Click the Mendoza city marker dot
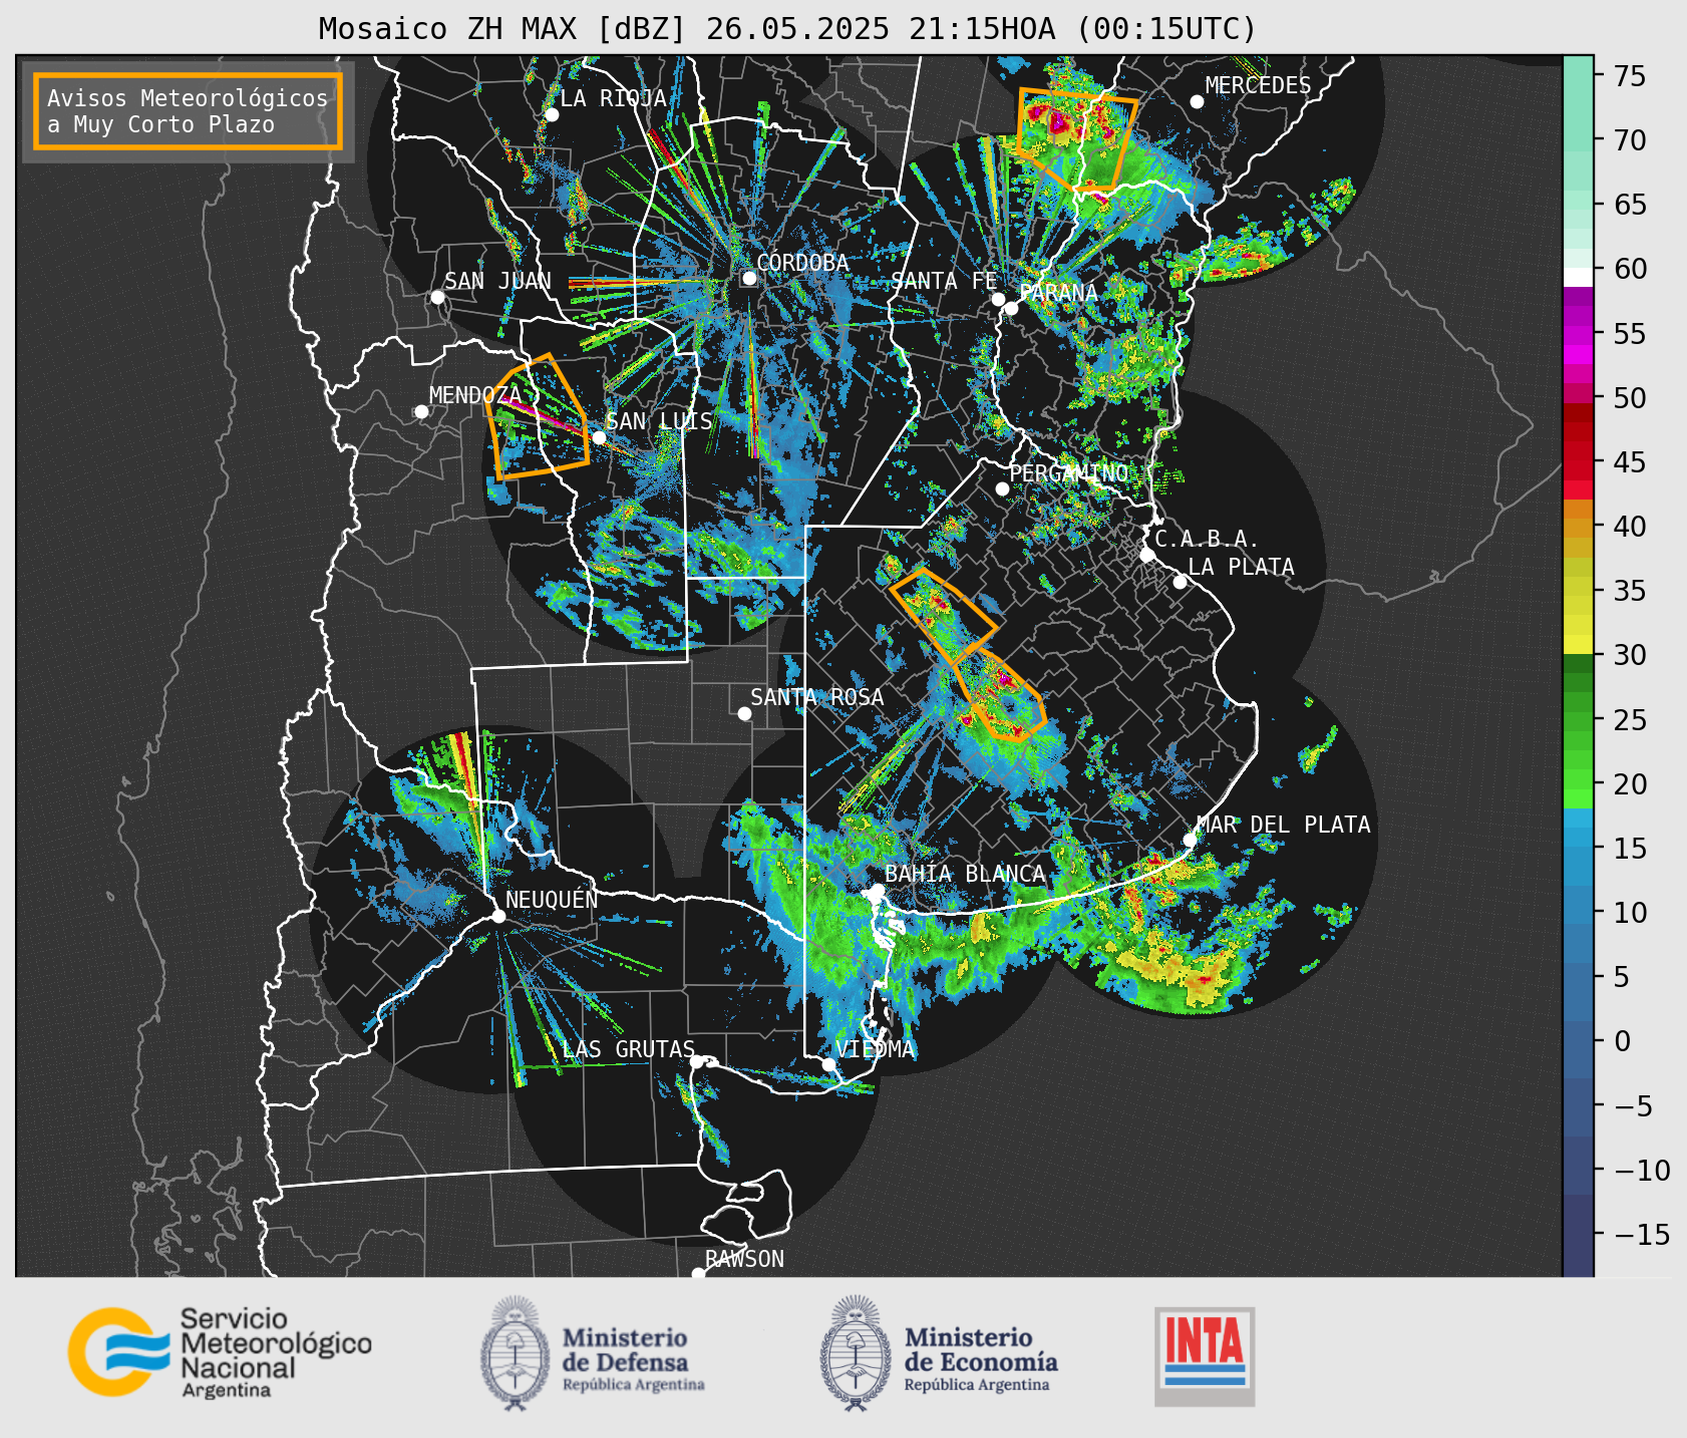Screen dimensions: 1687x1438 point(421,412)
